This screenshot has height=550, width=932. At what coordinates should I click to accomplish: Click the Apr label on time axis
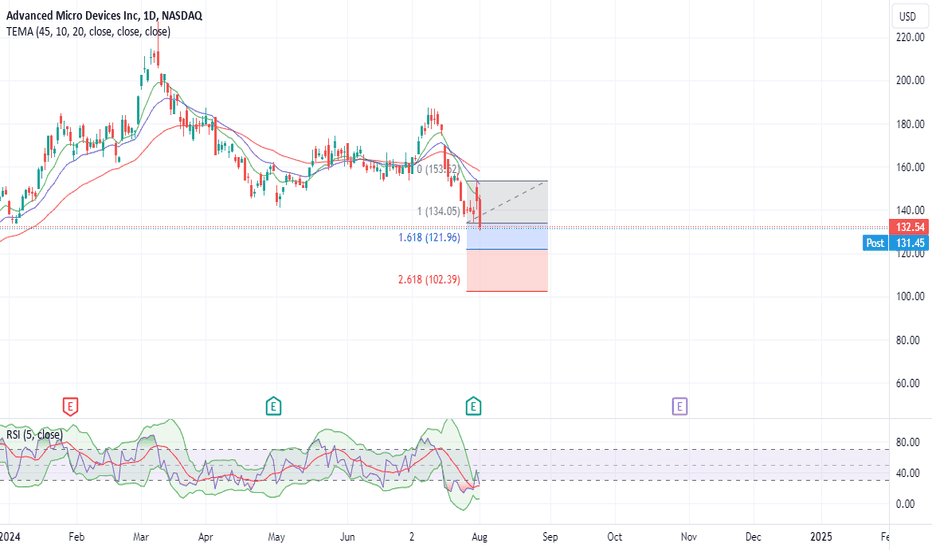(205, 537)
